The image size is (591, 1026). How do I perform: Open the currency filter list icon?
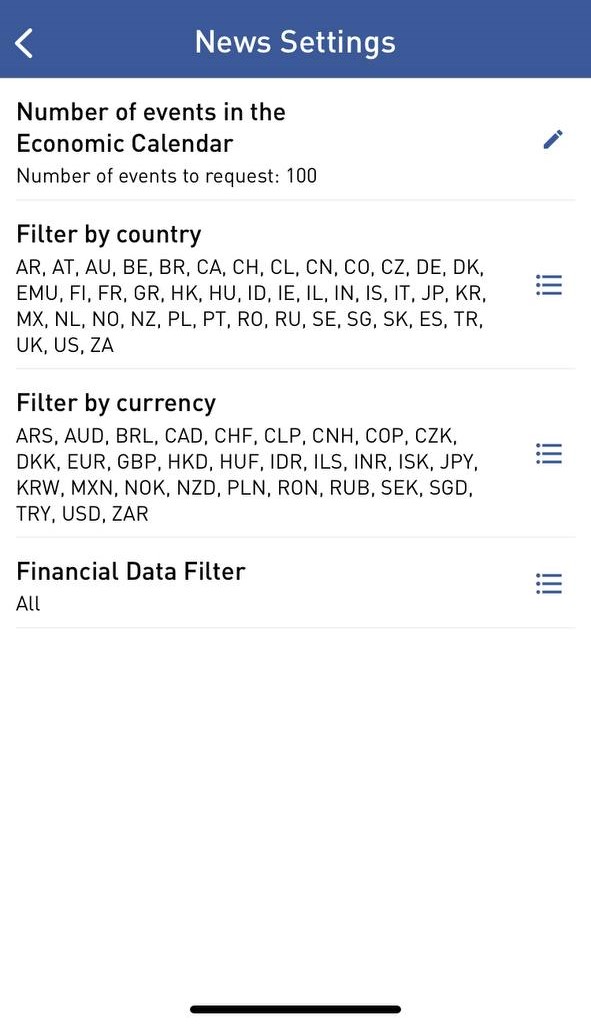pyautogui.click(x=548, y=453)
